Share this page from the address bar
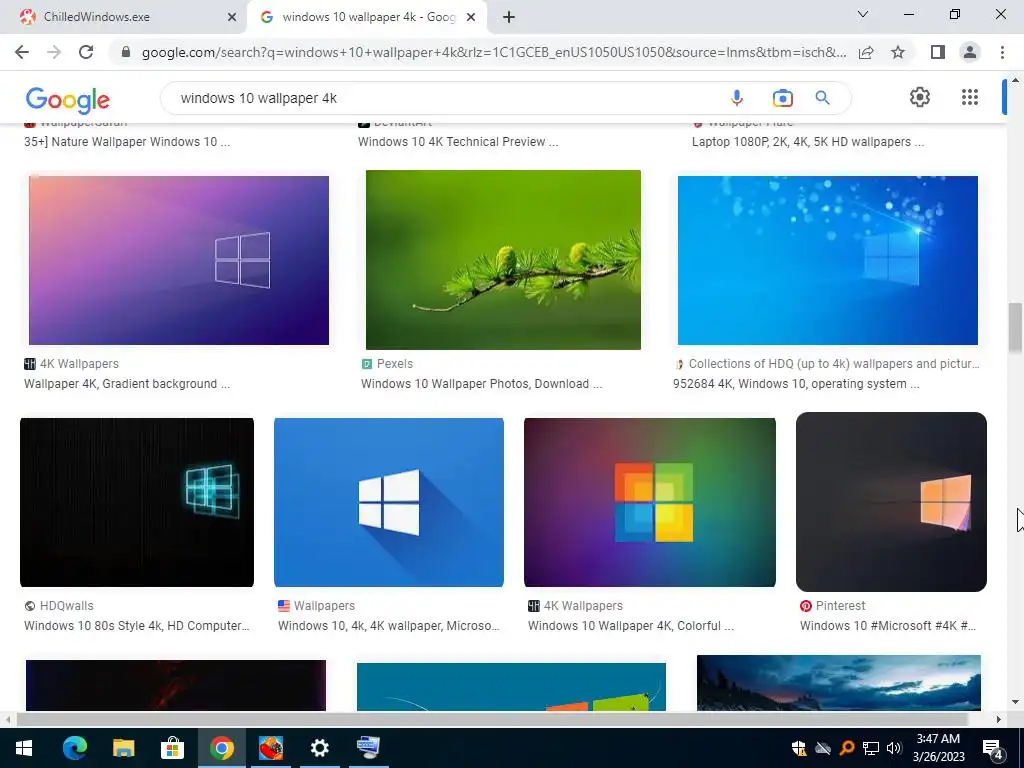 coord(867,52)
